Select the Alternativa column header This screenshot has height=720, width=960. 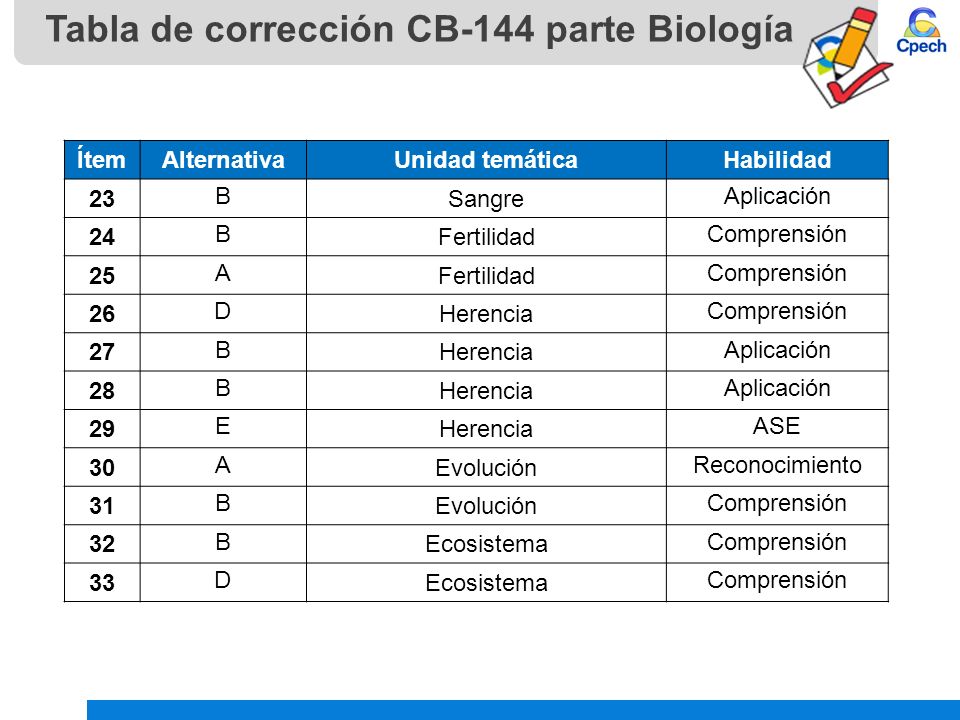coord(223,160)
